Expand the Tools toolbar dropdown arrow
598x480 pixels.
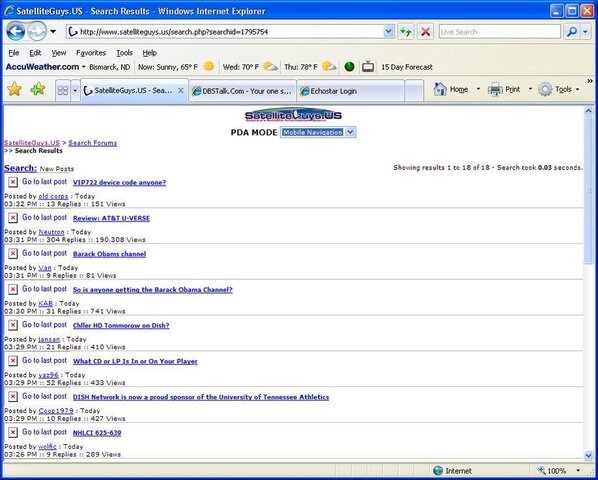pyautogui.click(x=577, y=90)
